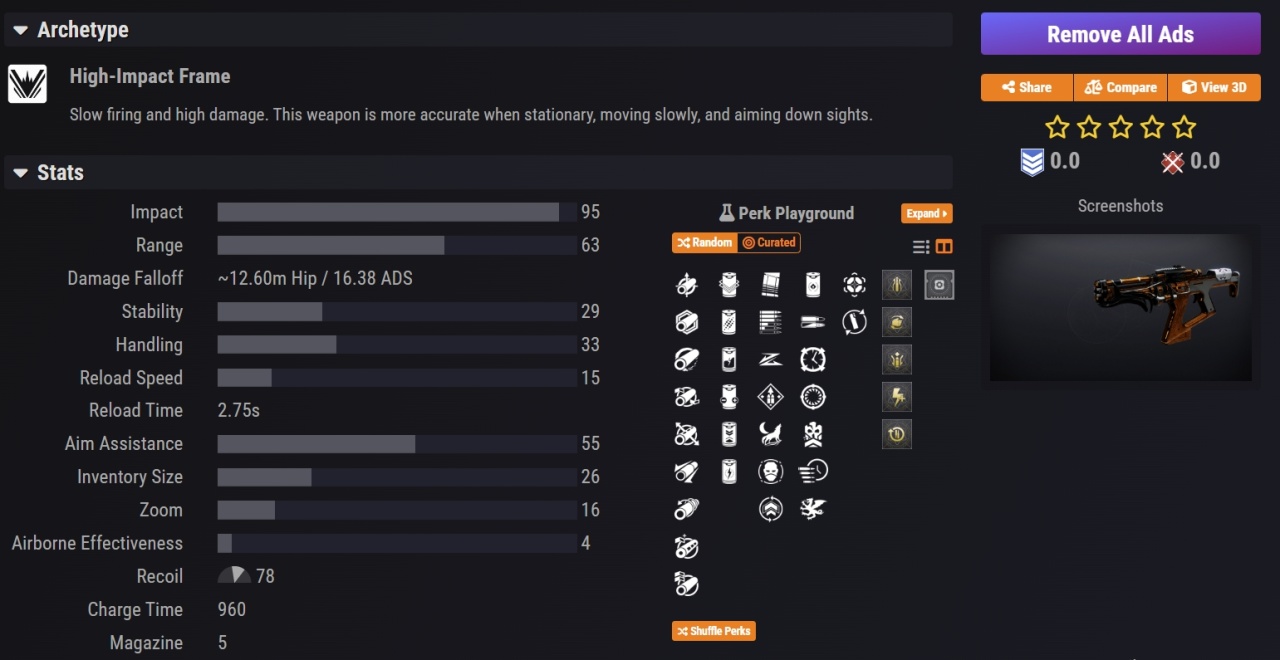Pick the stopwatch perk icon
Screen dimensions: 1280x660
pos(813,360)
